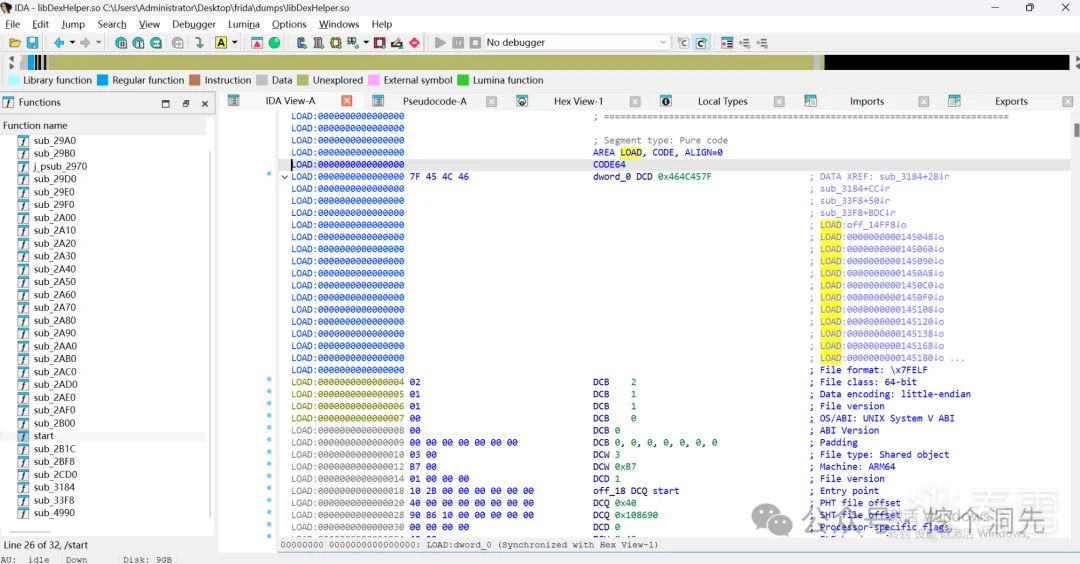Click the first teal round toolbar icon
This screenshot has height=564, width=1080.
tap(121, 43)
